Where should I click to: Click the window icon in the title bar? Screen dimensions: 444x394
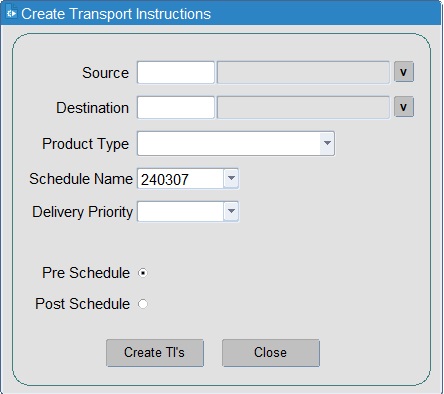click(x=11, y=13)
